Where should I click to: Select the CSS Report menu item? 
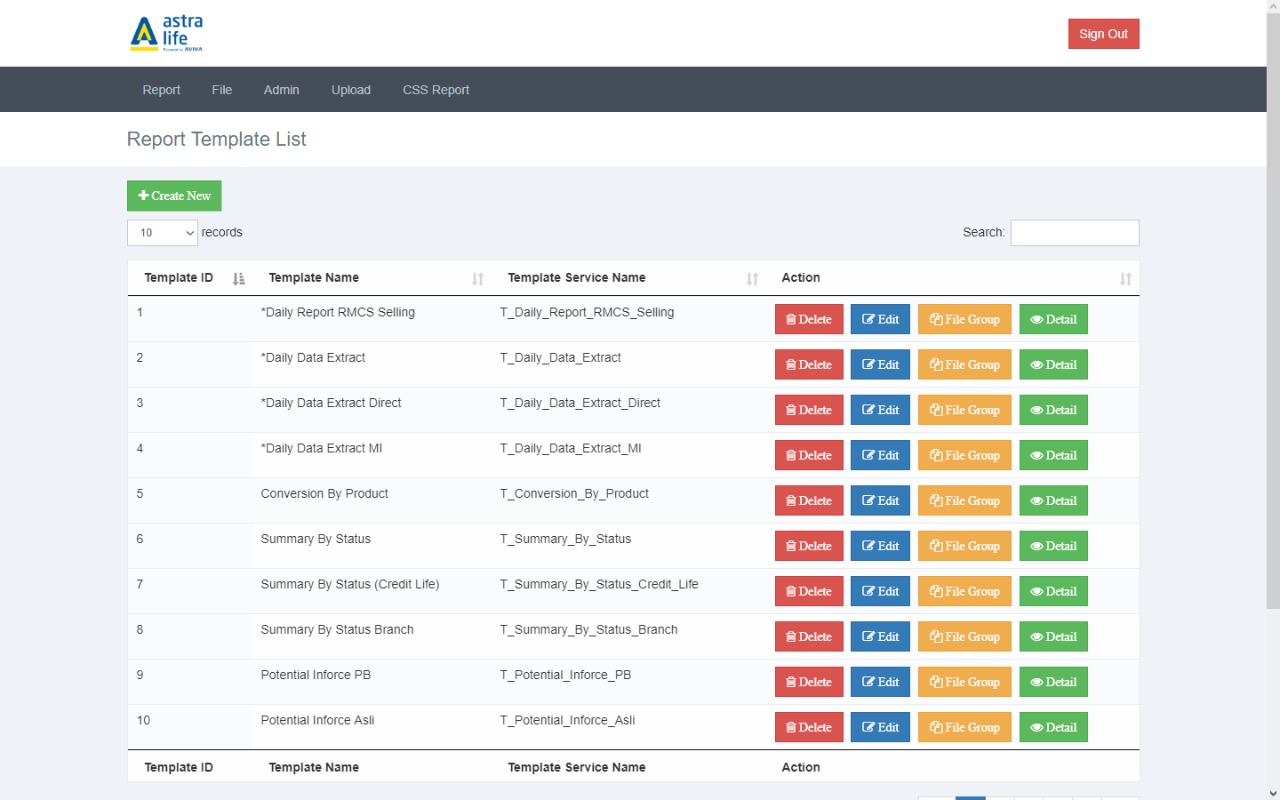tap(436, 90)
